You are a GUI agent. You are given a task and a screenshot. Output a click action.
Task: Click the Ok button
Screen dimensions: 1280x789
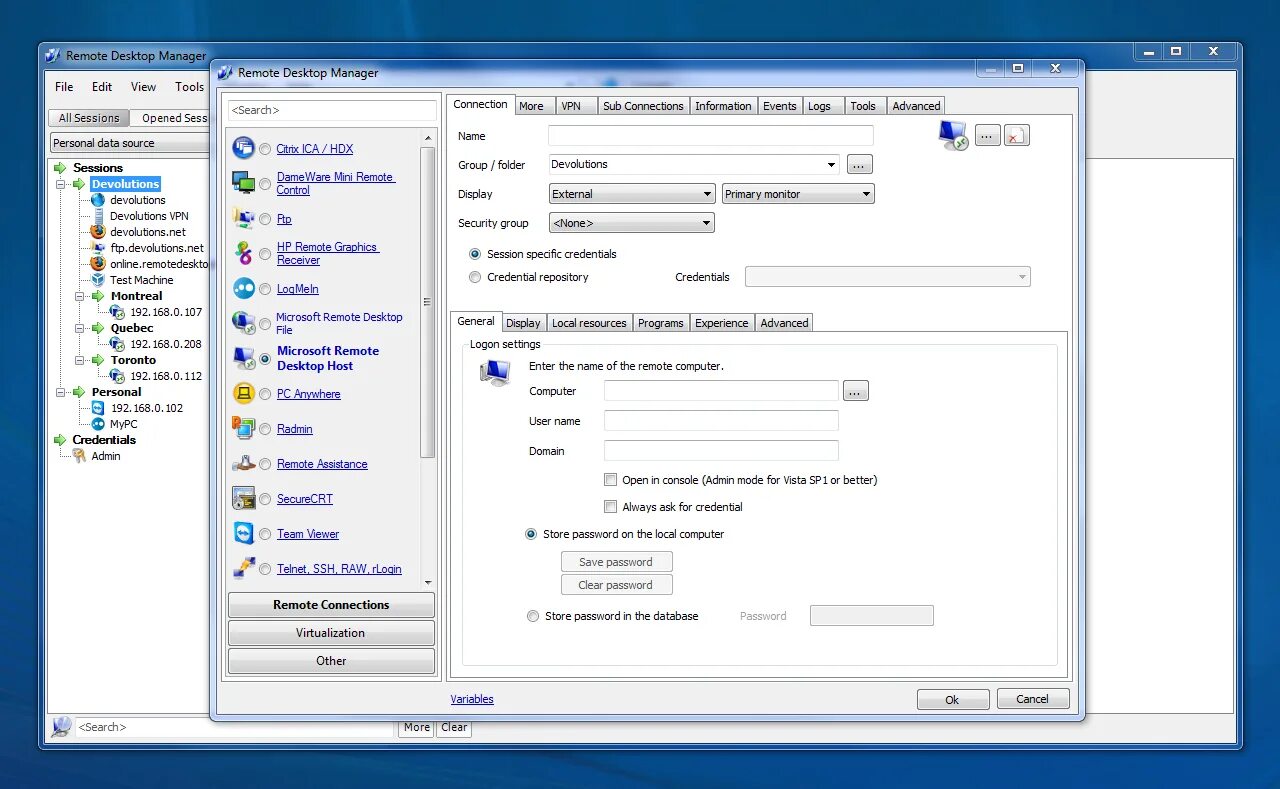pyautogui.click(x=953, y=700)
